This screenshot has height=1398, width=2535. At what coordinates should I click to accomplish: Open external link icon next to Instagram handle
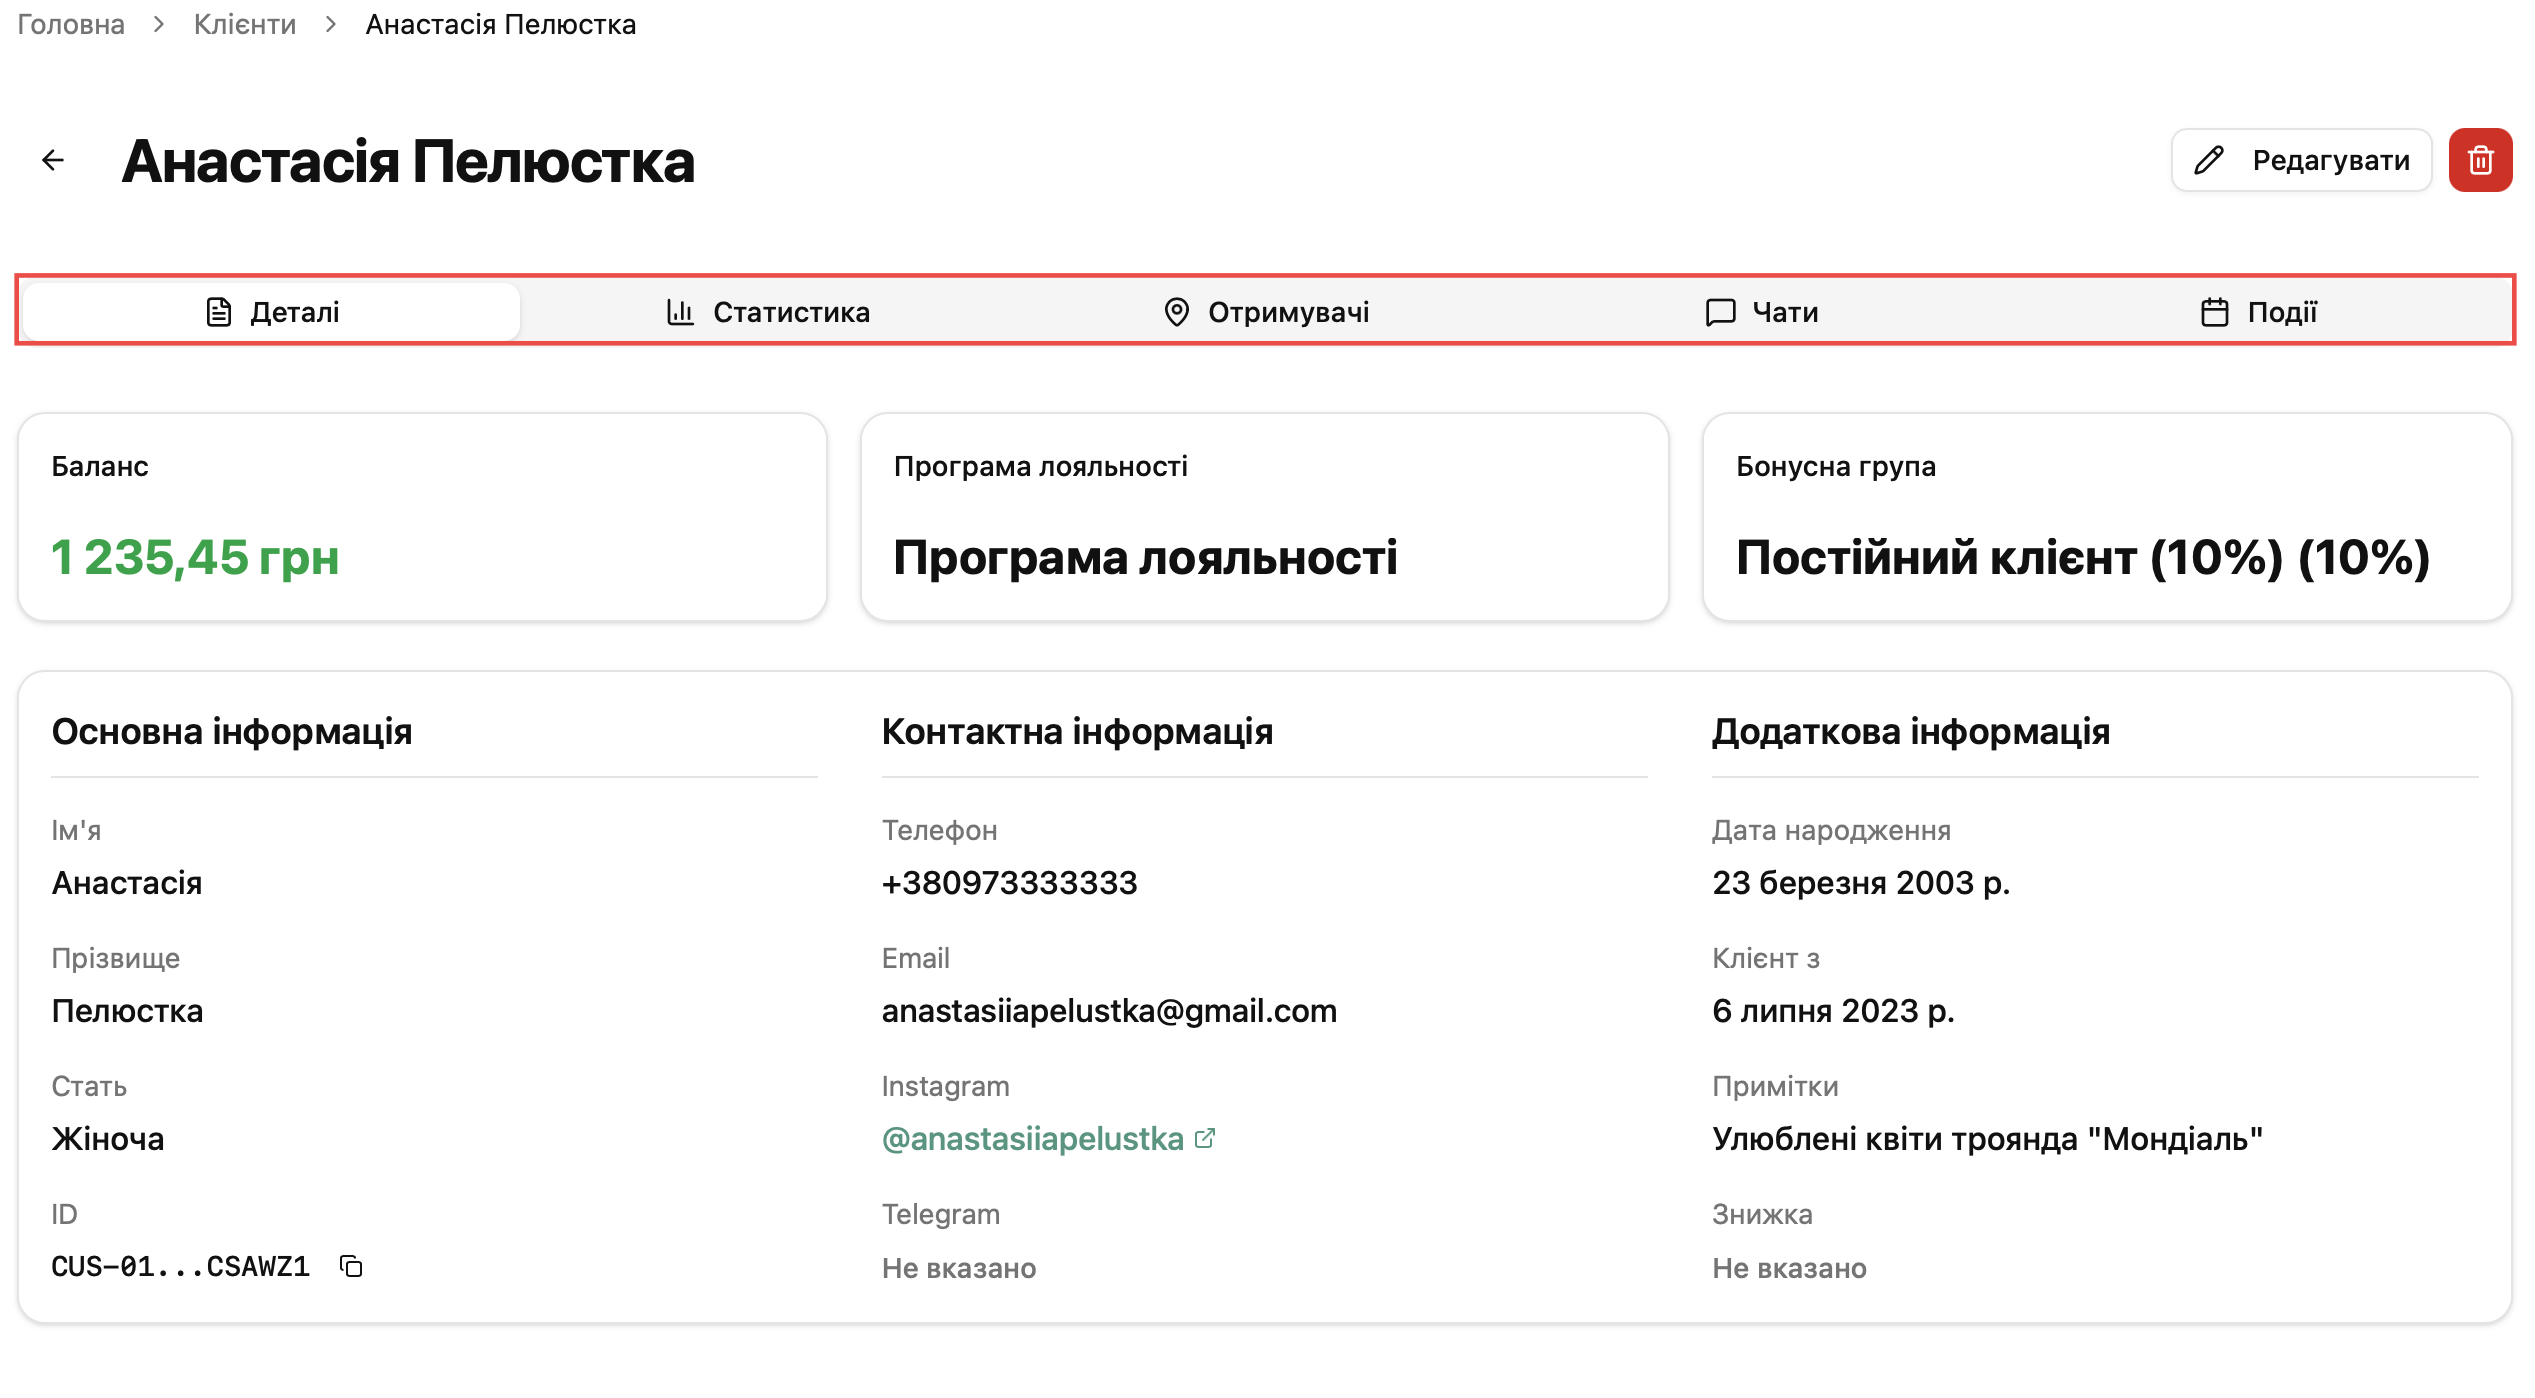coord(1205,1138)
